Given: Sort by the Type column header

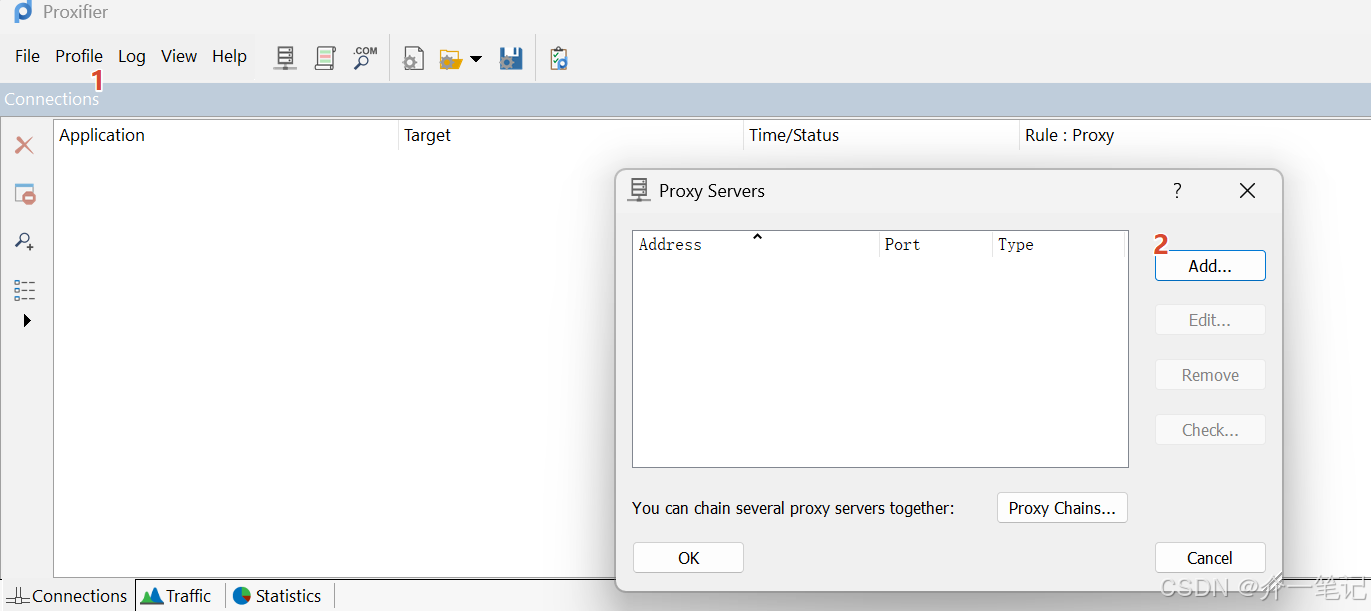Looking at the screenshot, I should 1059,244.
